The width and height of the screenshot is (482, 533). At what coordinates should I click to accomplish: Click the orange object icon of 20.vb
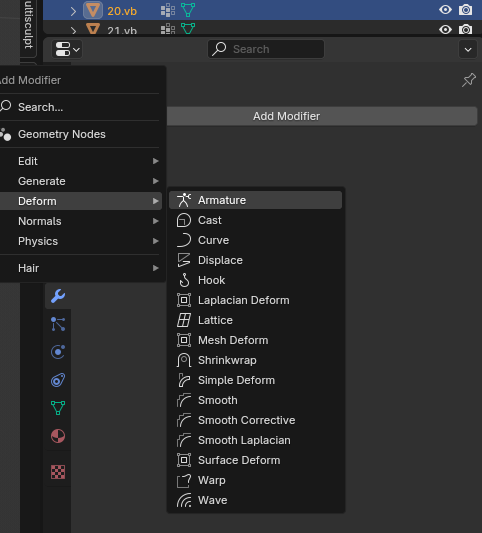pos(93,10)
